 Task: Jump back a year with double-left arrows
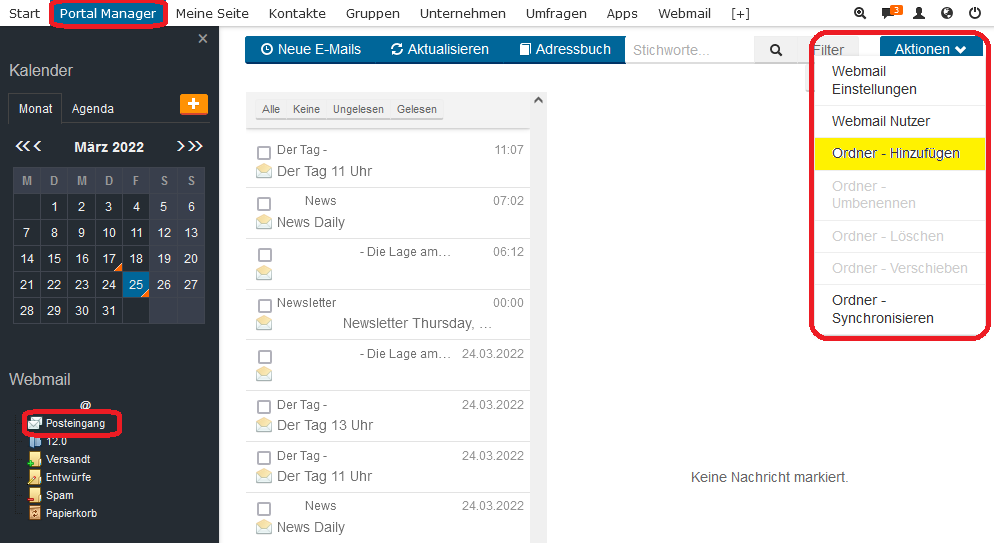[22, 146]
